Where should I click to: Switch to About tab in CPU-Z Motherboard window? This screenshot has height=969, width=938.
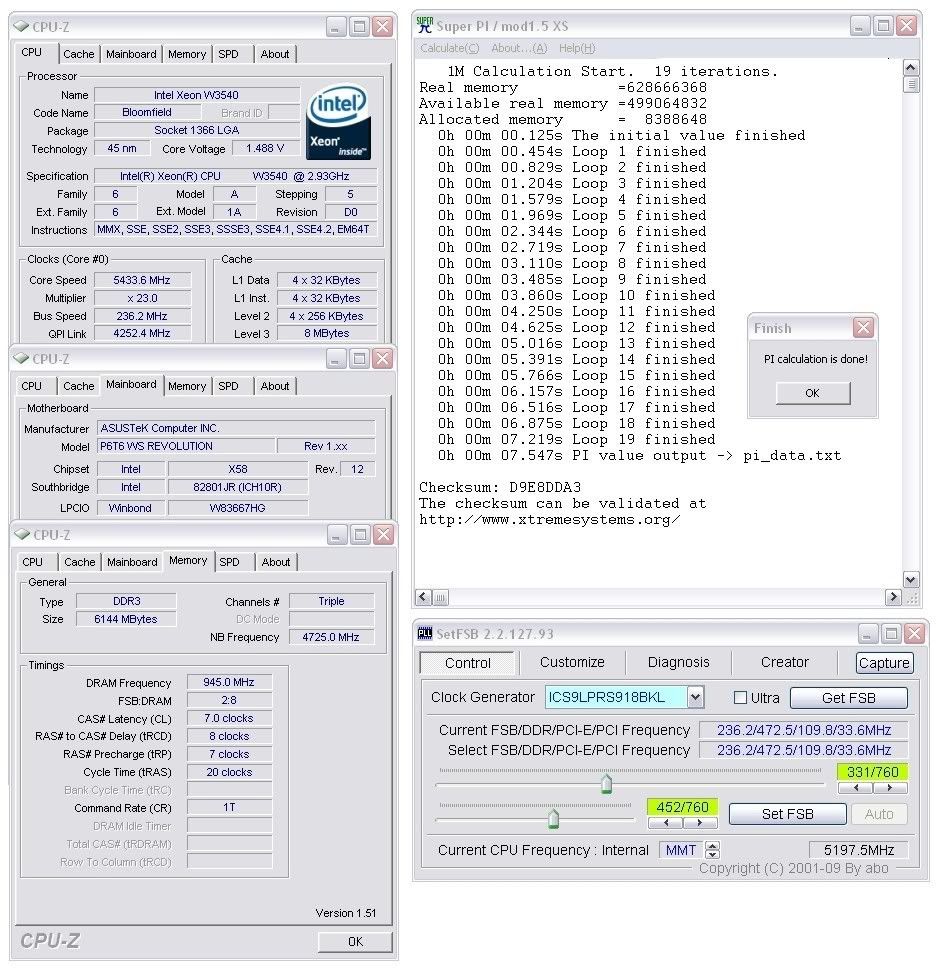point(274,386)
